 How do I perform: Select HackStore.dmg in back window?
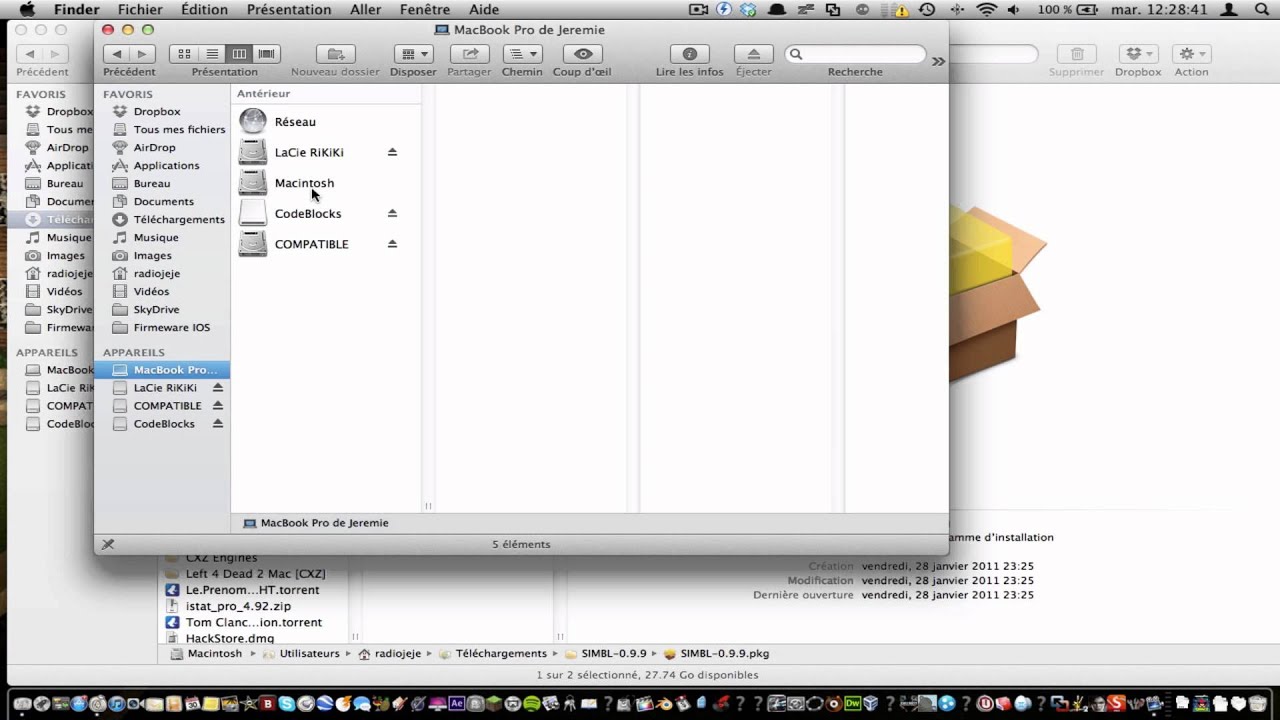[230, 638]
